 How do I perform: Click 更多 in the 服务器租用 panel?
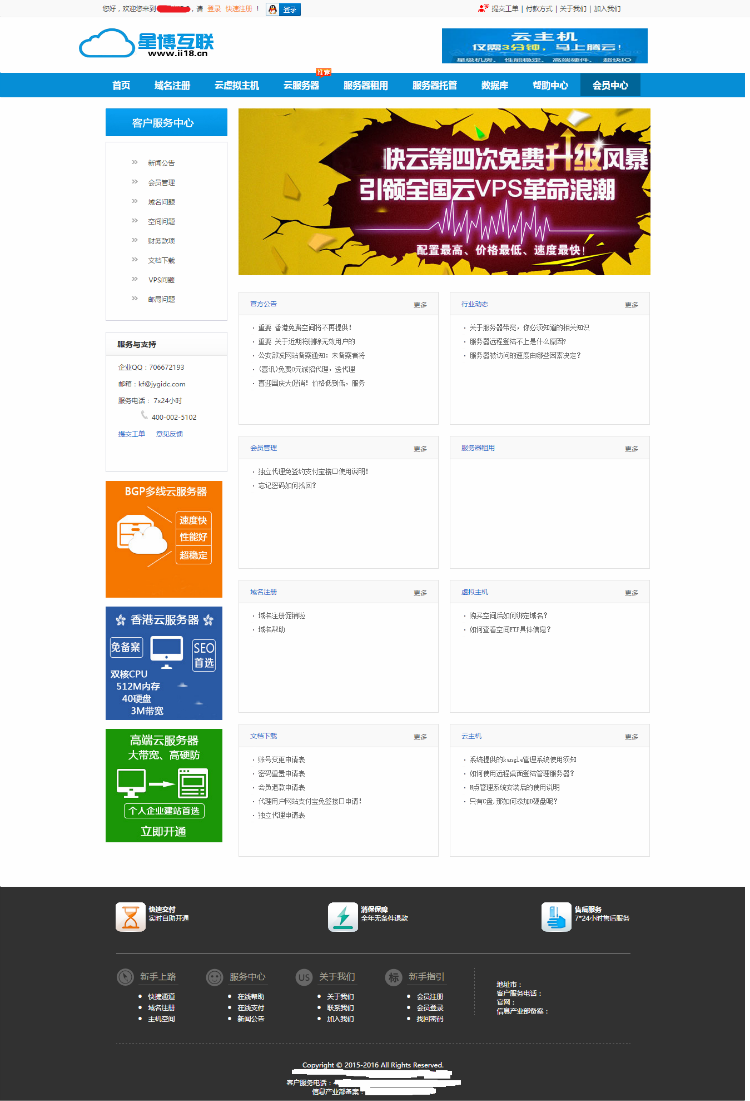click(x=631, y=449)
